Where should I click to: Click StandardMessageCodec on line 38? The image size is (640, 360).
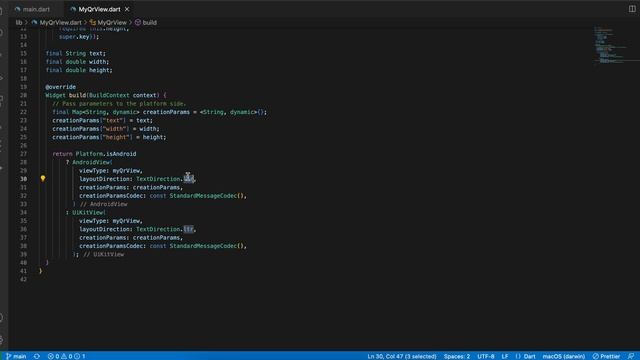click(x=203, y=246)
